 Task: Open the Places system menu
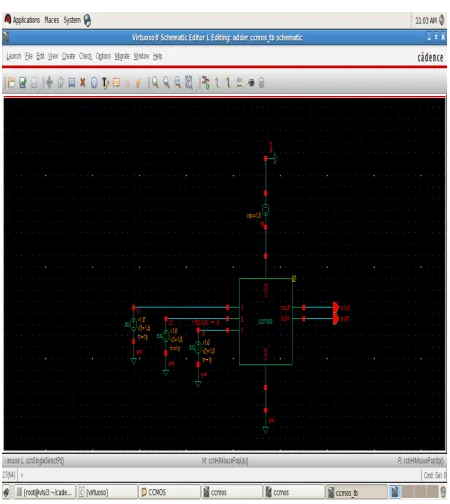coord(52,20)
